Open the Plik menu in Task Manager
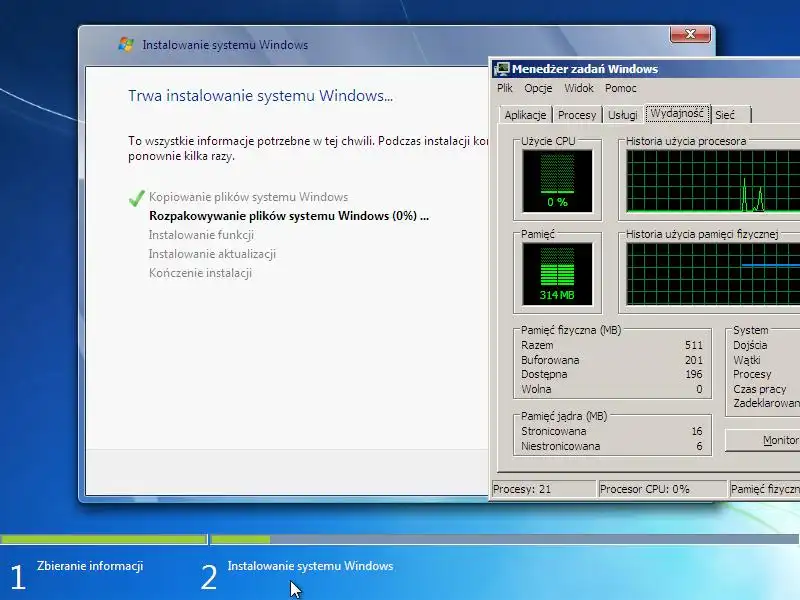 tap(505, 88)
